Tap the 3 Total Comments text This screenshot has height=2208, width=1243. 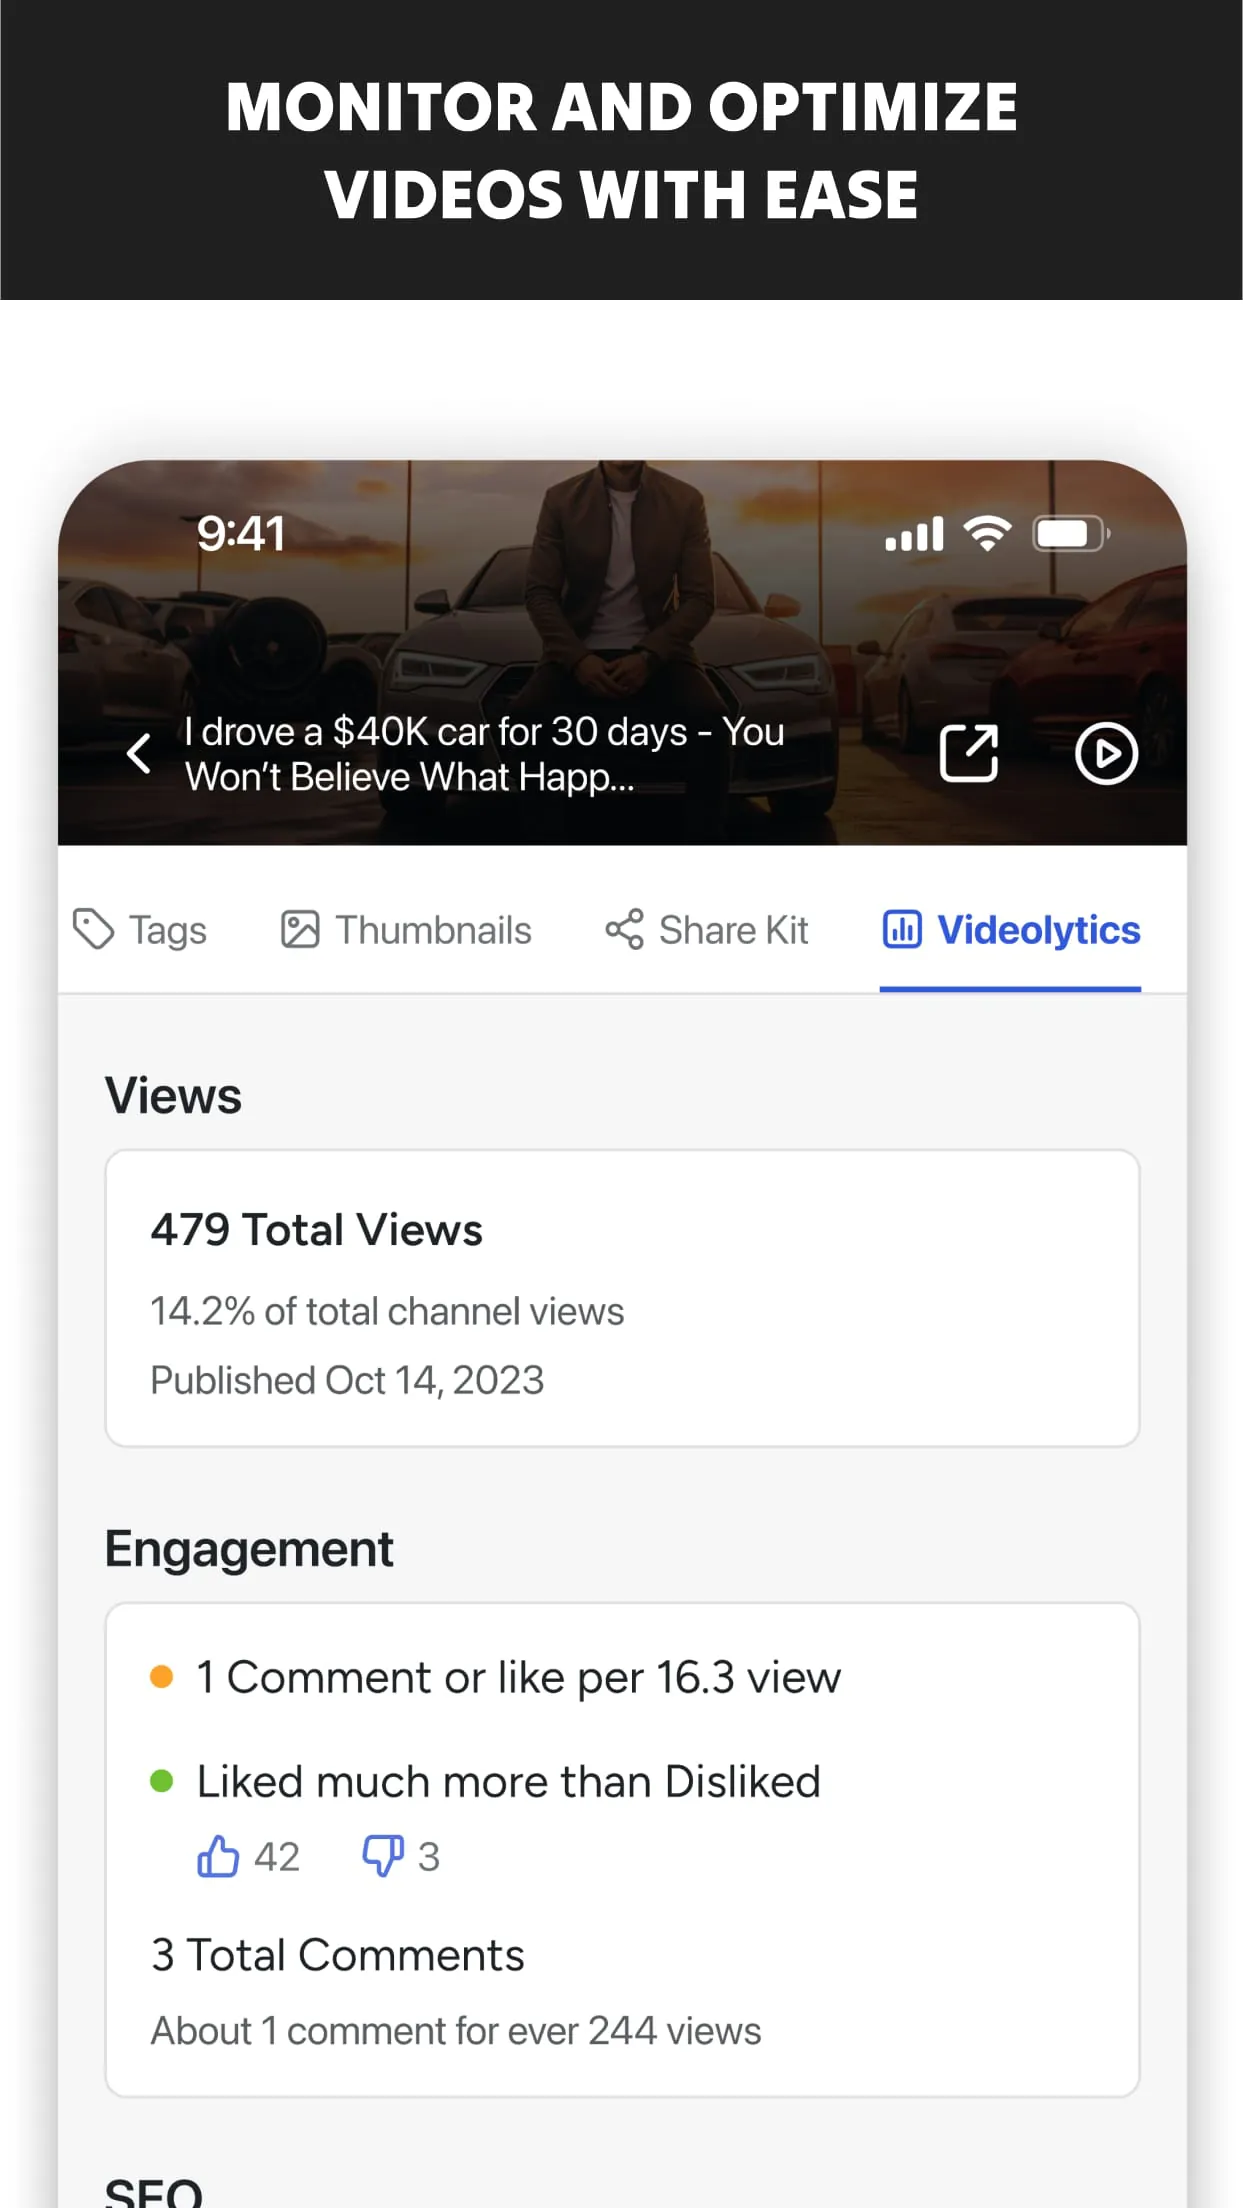pyautogui.click(x=337, y=1955)
